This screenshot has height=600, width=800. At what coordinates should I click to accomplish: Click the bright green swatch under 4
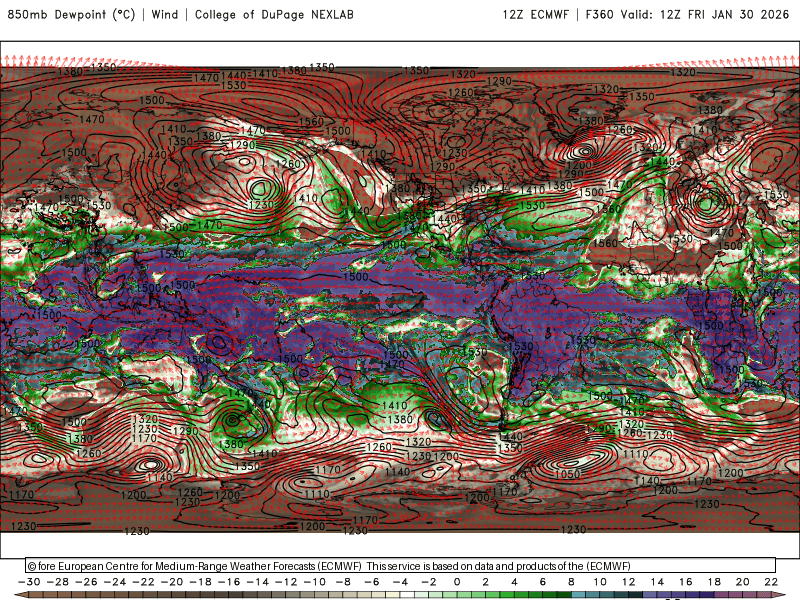point(521,595)
